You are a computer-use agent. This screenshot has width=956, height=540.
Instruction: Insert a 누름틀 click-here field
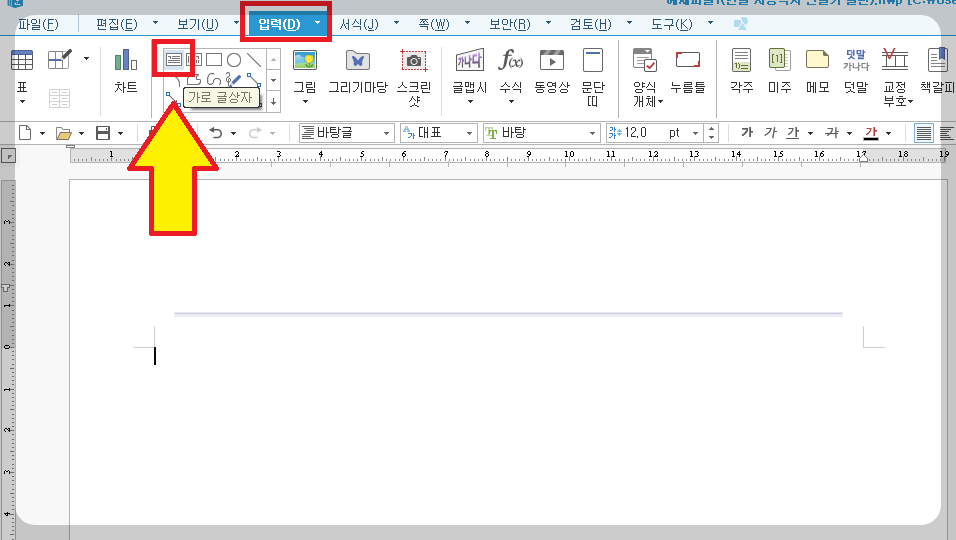tap(688, 71)
